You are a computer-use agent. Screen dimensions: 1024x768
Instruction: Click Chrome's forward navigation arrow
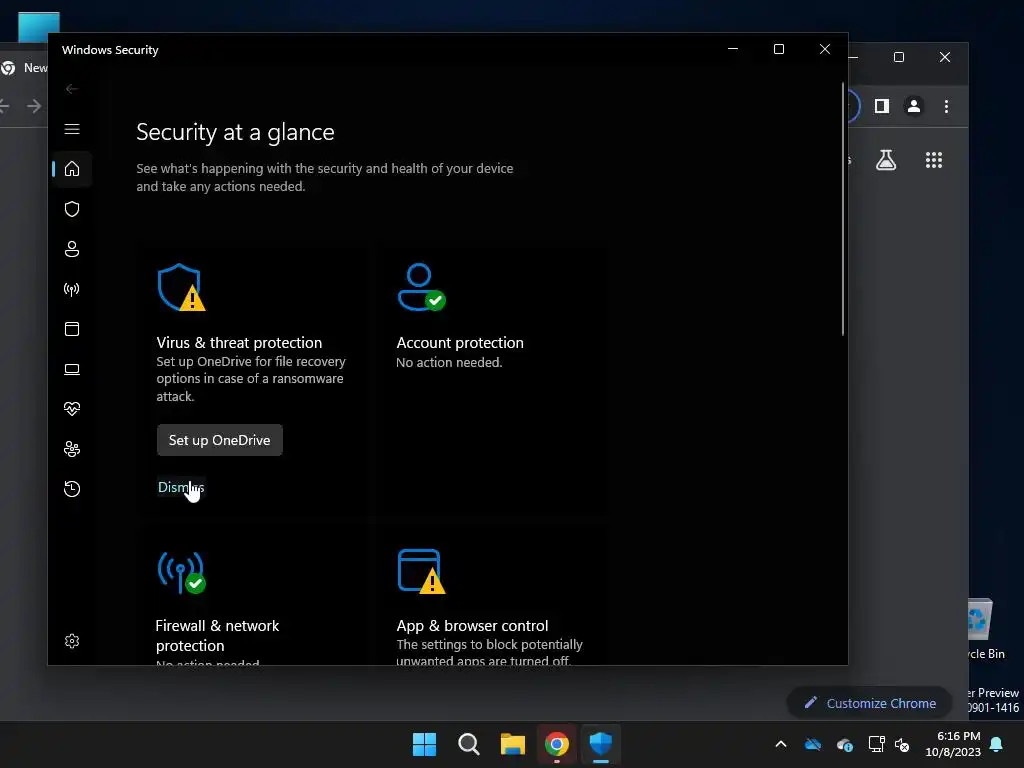tap(34, 106)
